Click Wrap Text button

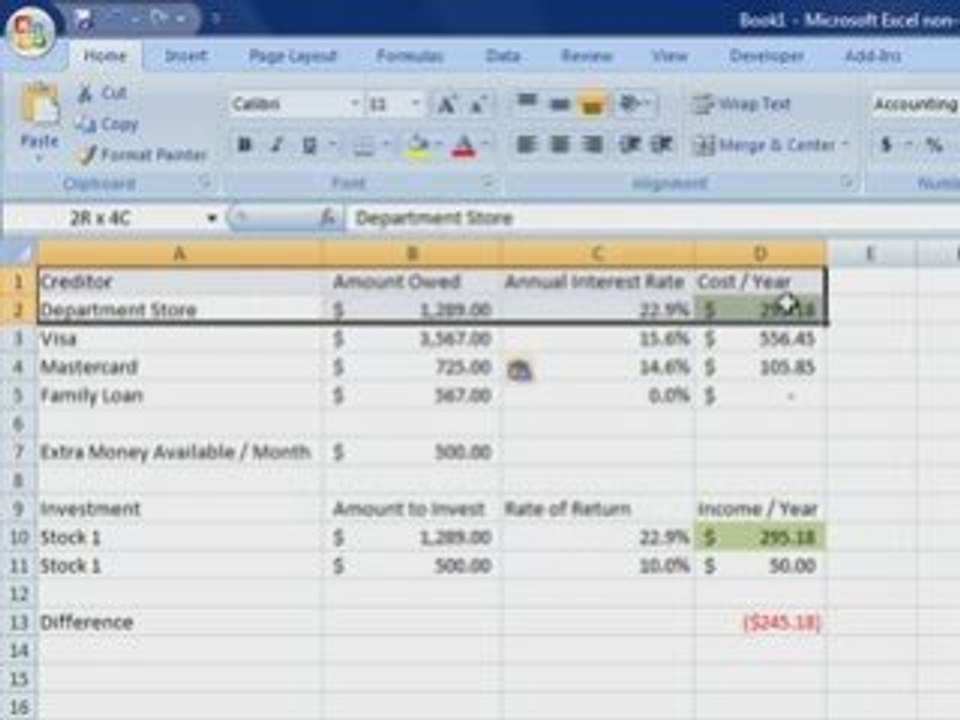pos(741,104)
